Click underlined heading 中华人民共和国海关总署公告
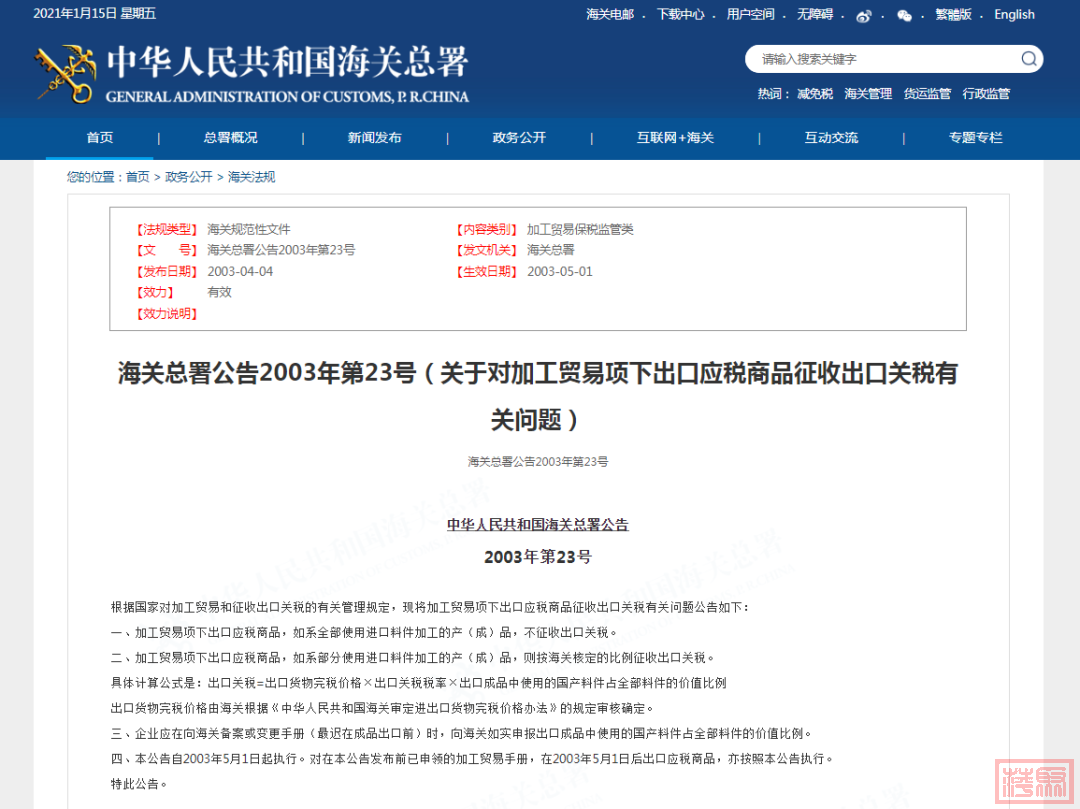1080x809 pixels. pos(538,525)
